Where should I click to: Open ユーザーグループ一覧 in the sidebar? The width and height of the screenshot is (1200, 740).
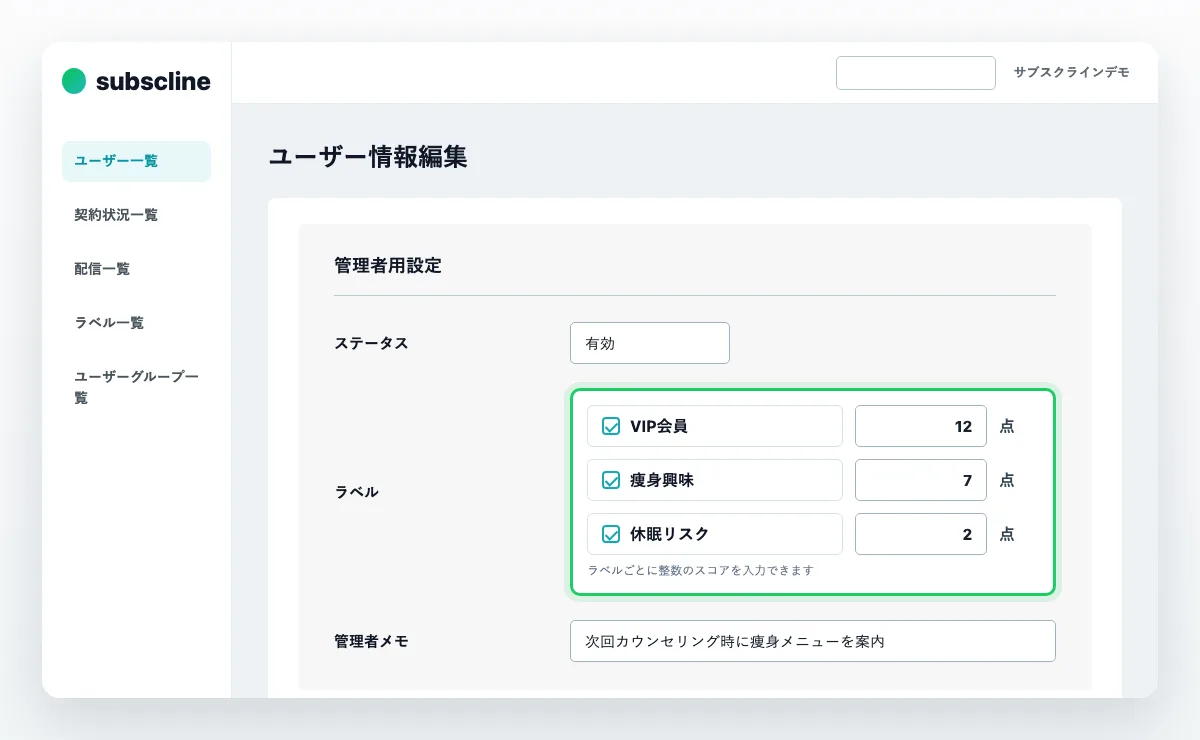(137, 387)
